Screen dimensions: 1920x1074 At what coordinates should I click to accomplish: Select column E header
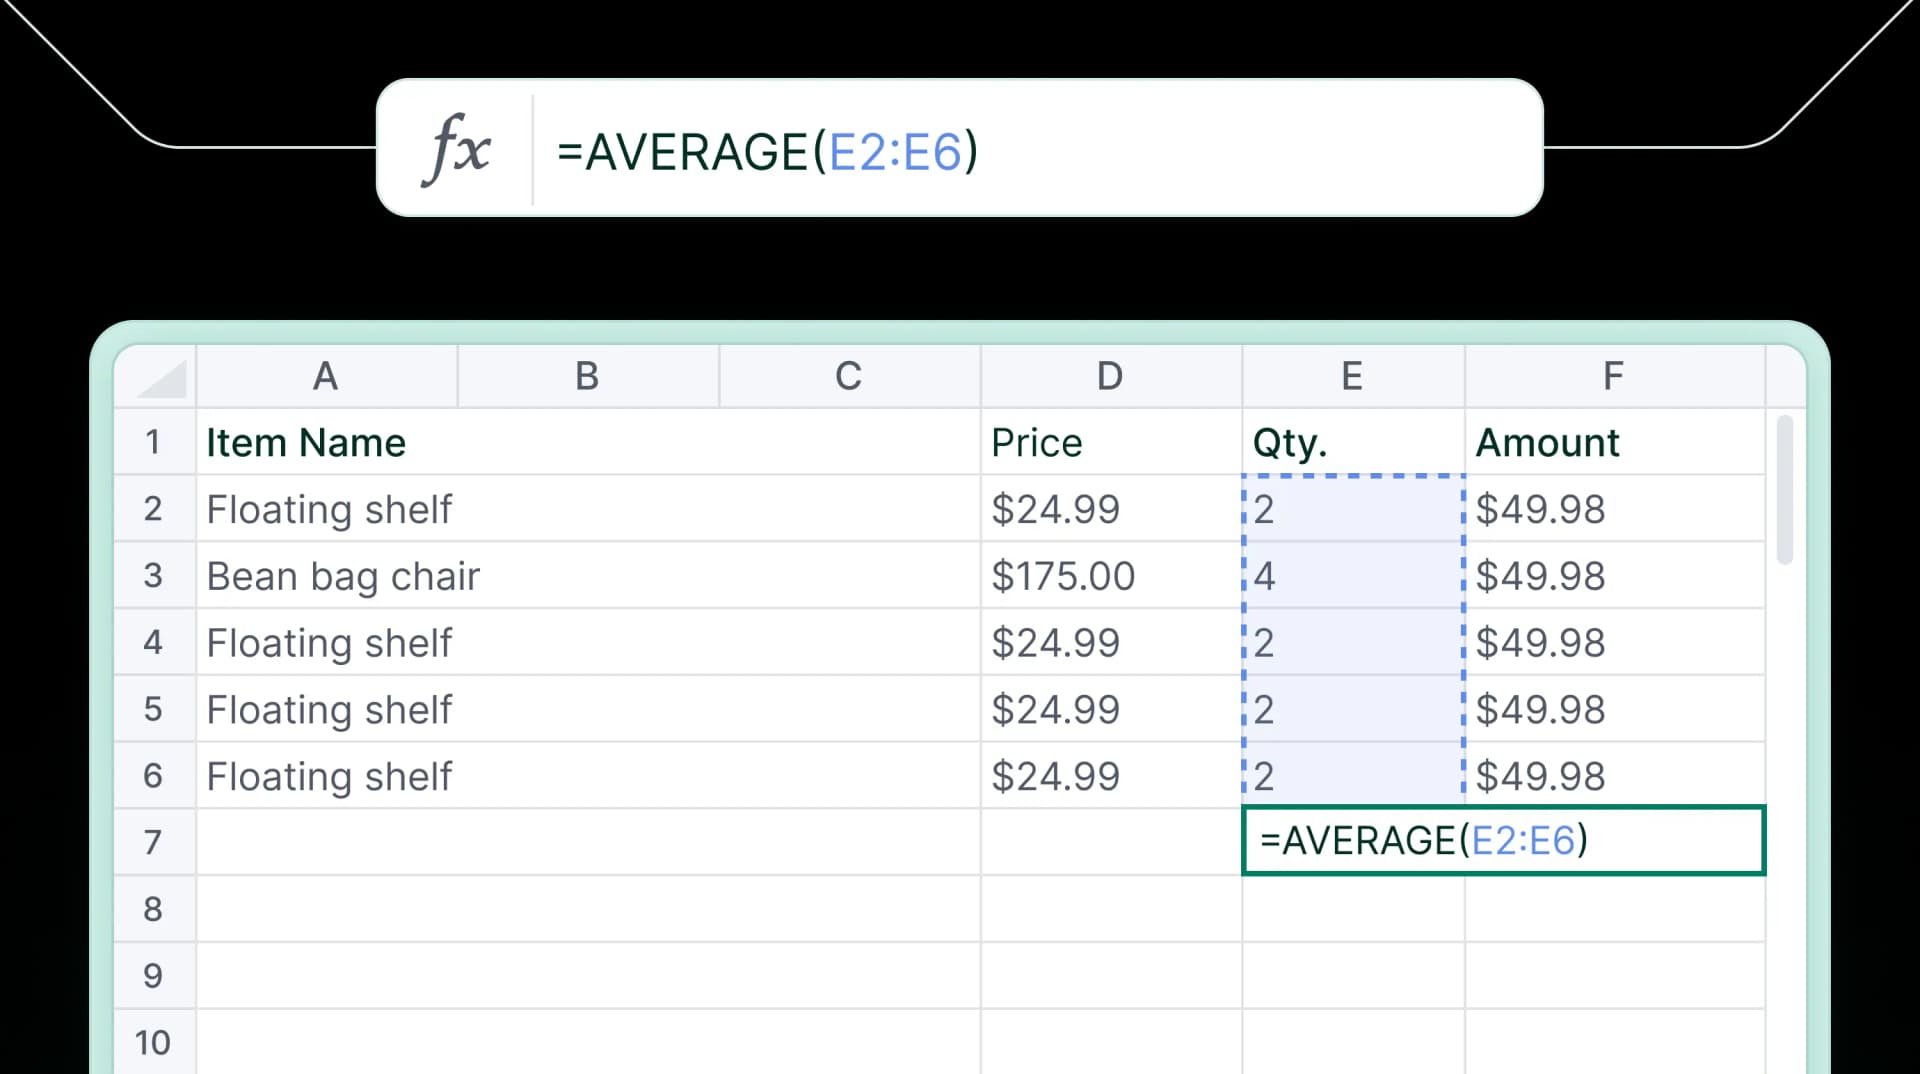pyautogui.click(x=1353, y=376)
